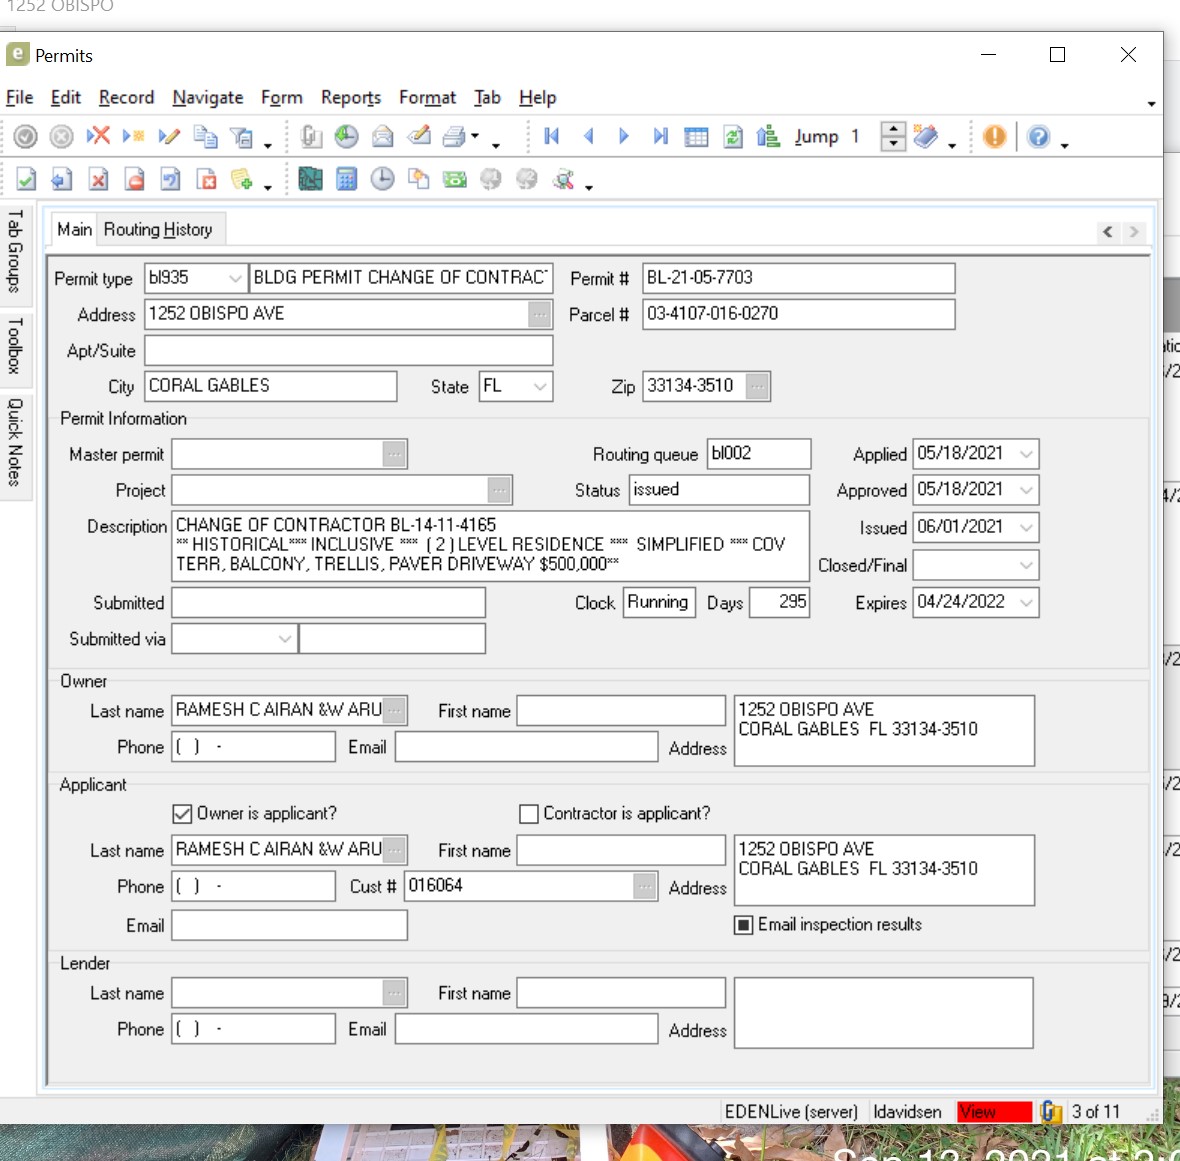Screen dimensions: 1180x1161
Task: Open the grid table view icon
Action: pyautogui.click(x=696, y=137)
